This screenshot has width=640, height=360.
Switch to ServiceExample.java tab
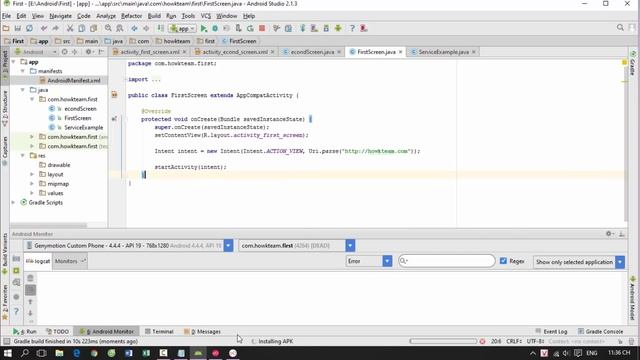[x=443, y=52]
